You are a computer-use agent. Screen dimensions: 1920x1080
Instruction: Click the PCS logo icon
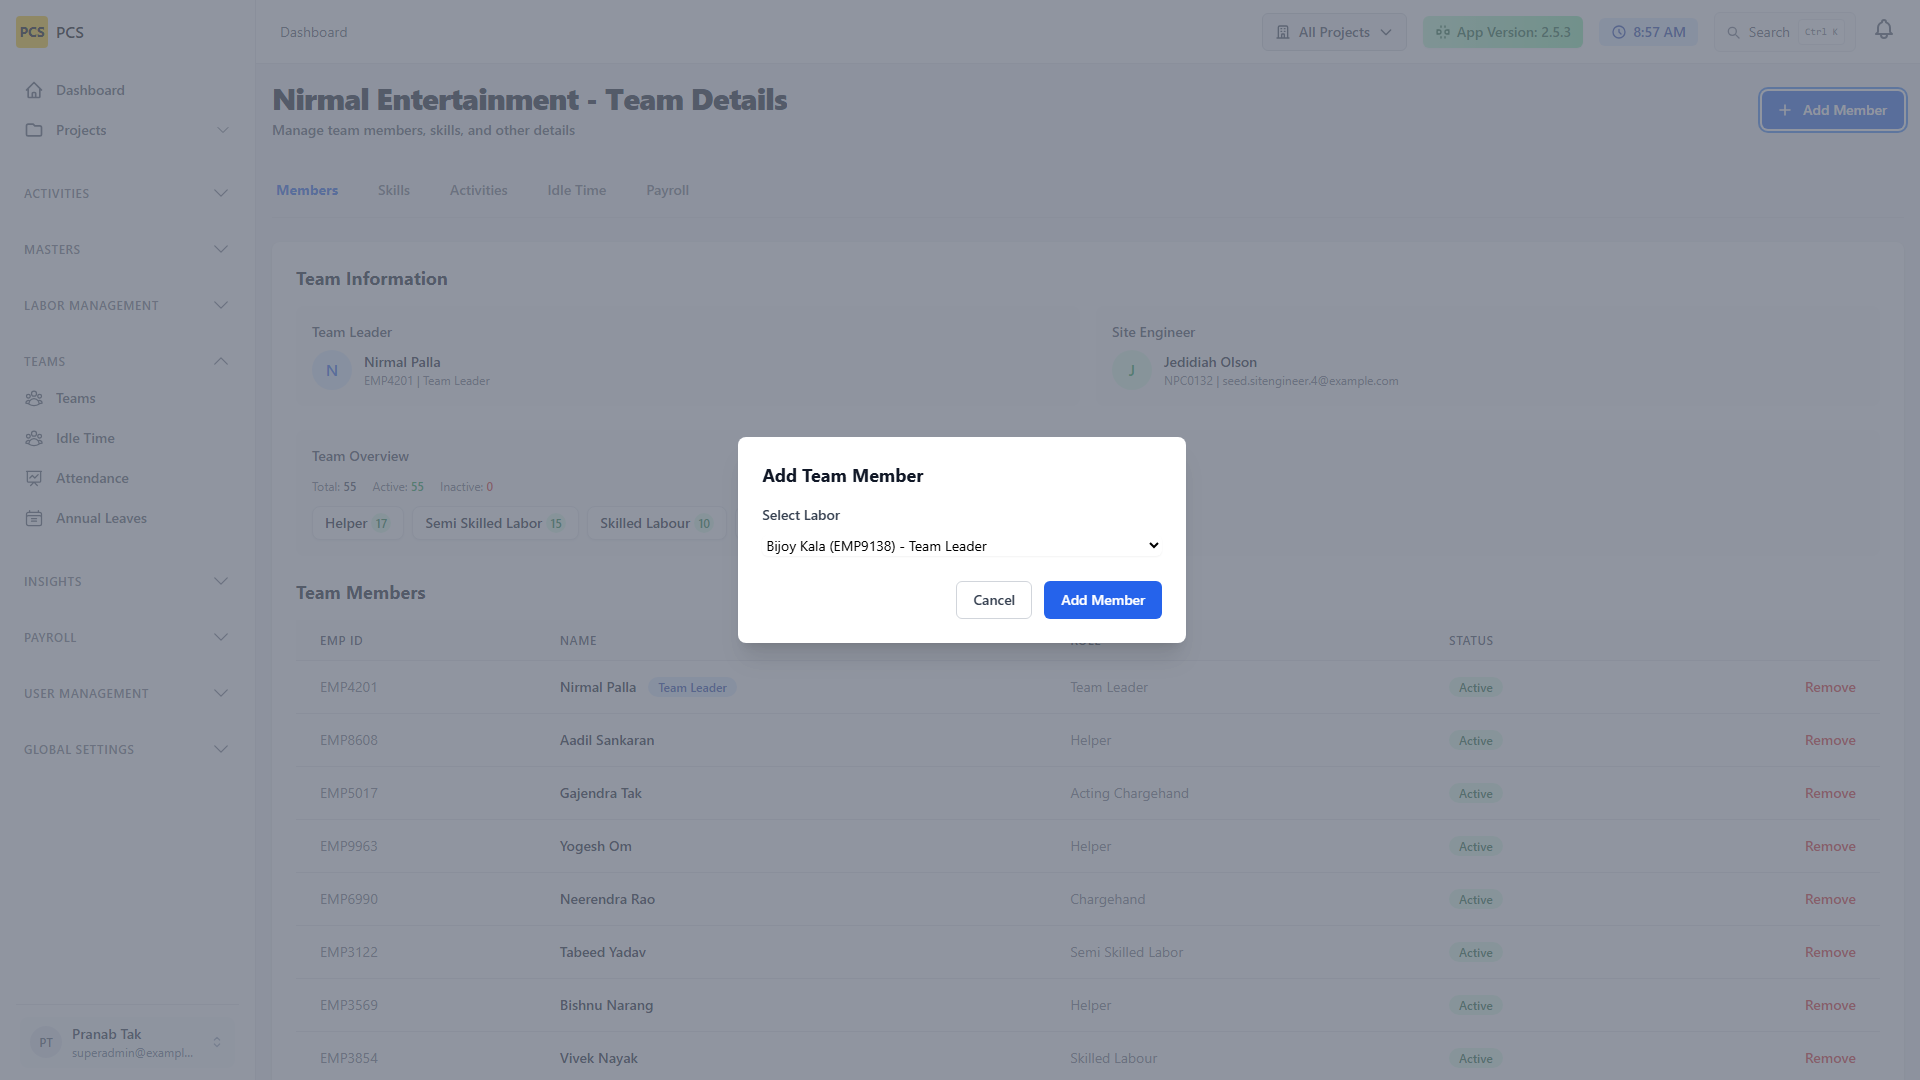(32, 32)
